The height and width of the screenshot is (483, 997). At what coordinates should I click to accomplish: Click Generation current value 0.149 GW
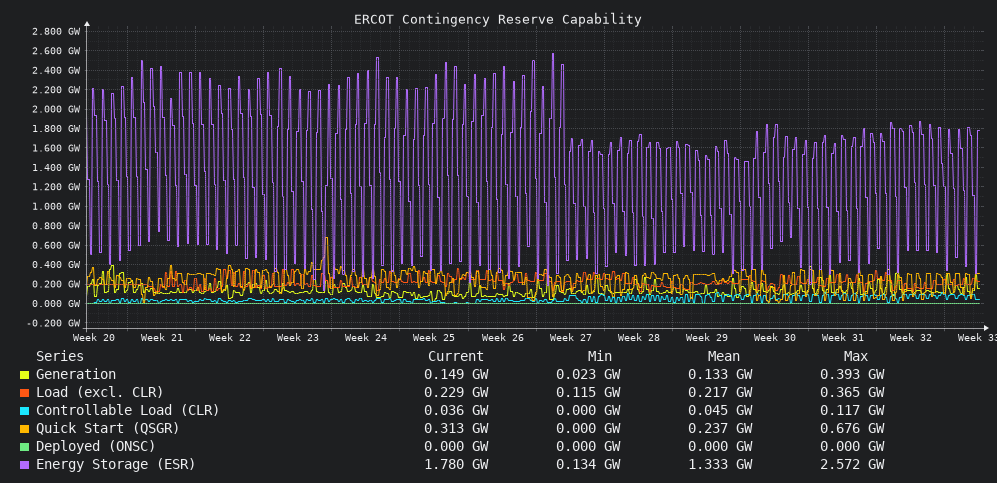pyautogui.click(x=456, y=374)
